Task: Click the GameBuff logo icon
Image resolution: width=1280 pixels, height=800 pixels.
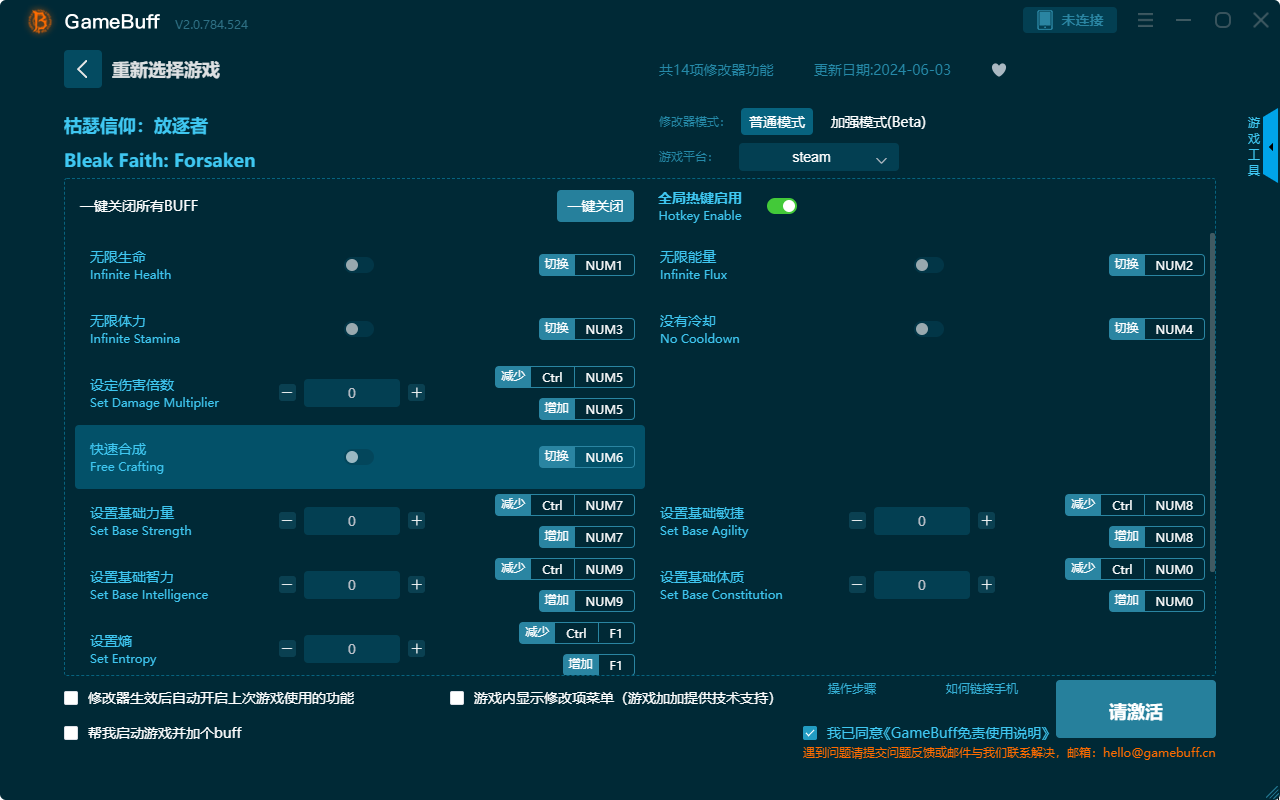Action: (40, 21)
